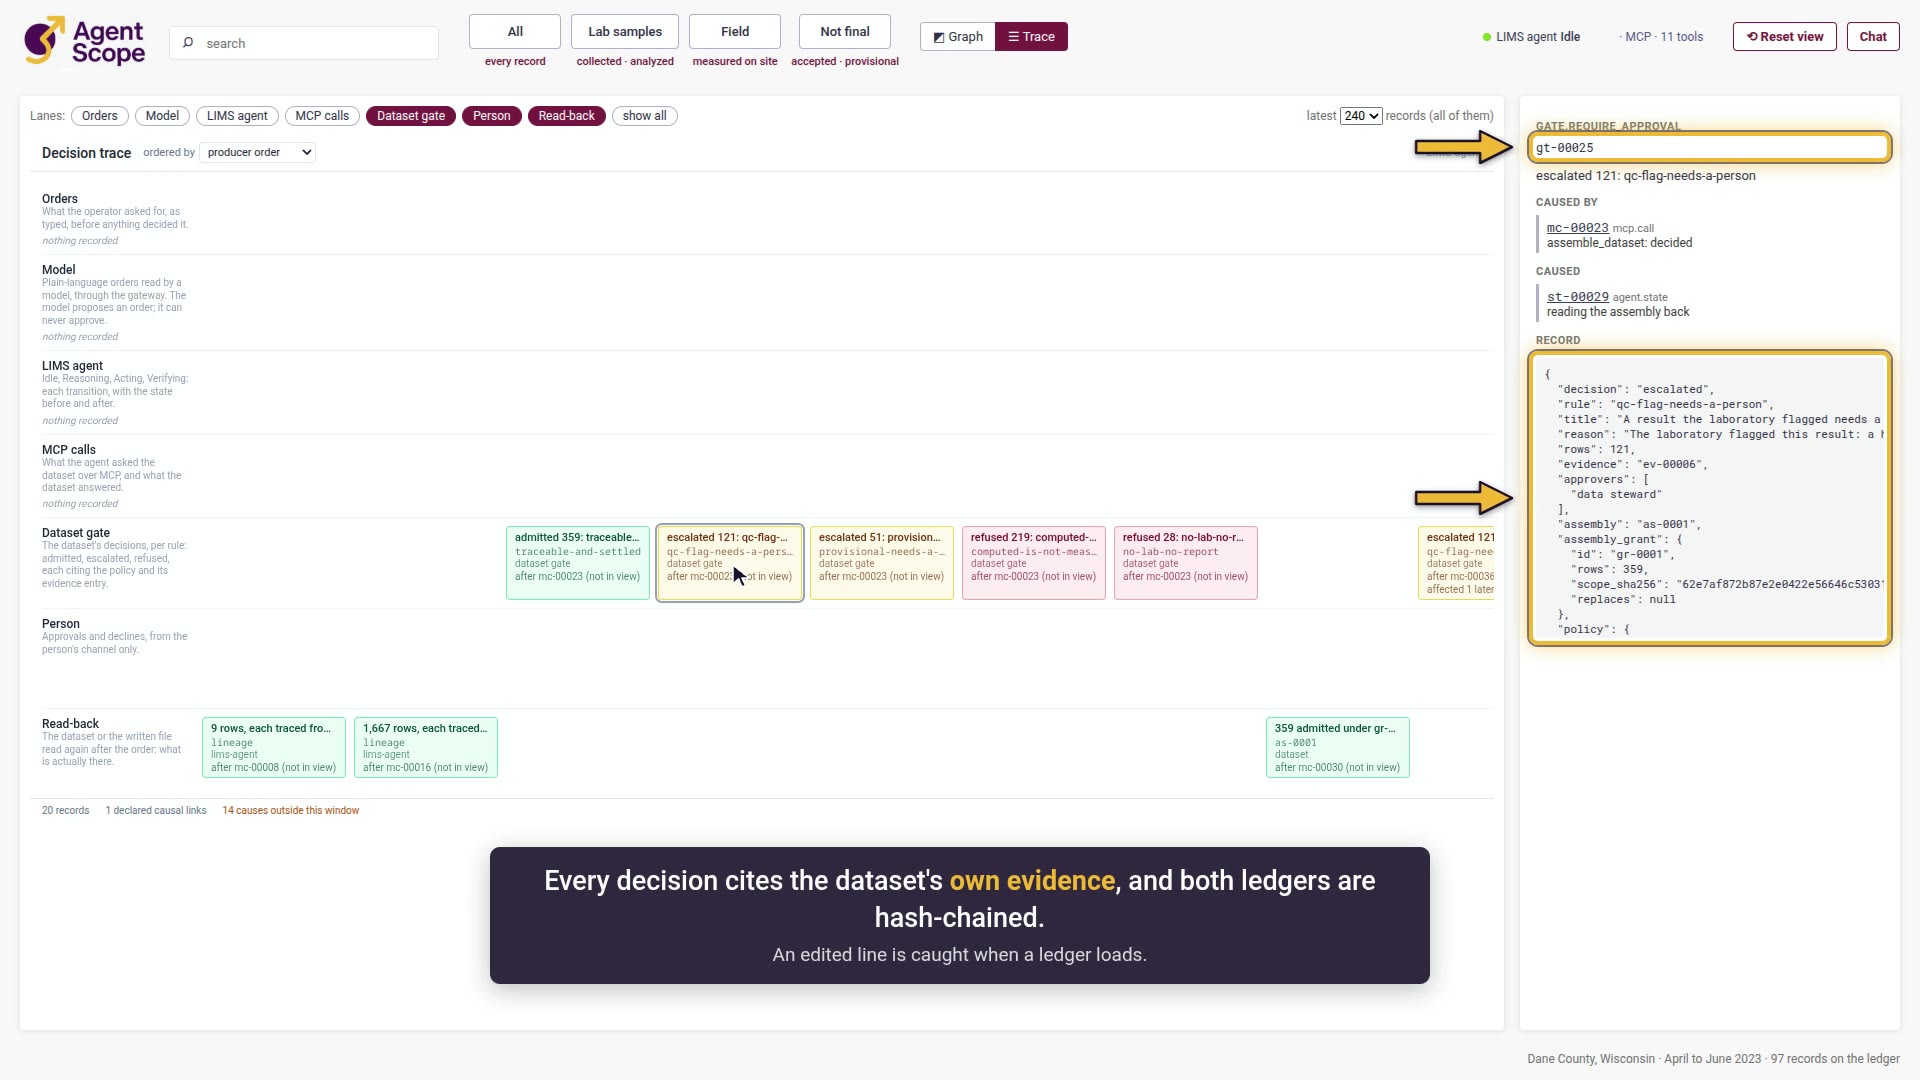Screen dimensions: 1920x1080
Task: Click the Agent Scope logo
Action: (x=85, y=42)
